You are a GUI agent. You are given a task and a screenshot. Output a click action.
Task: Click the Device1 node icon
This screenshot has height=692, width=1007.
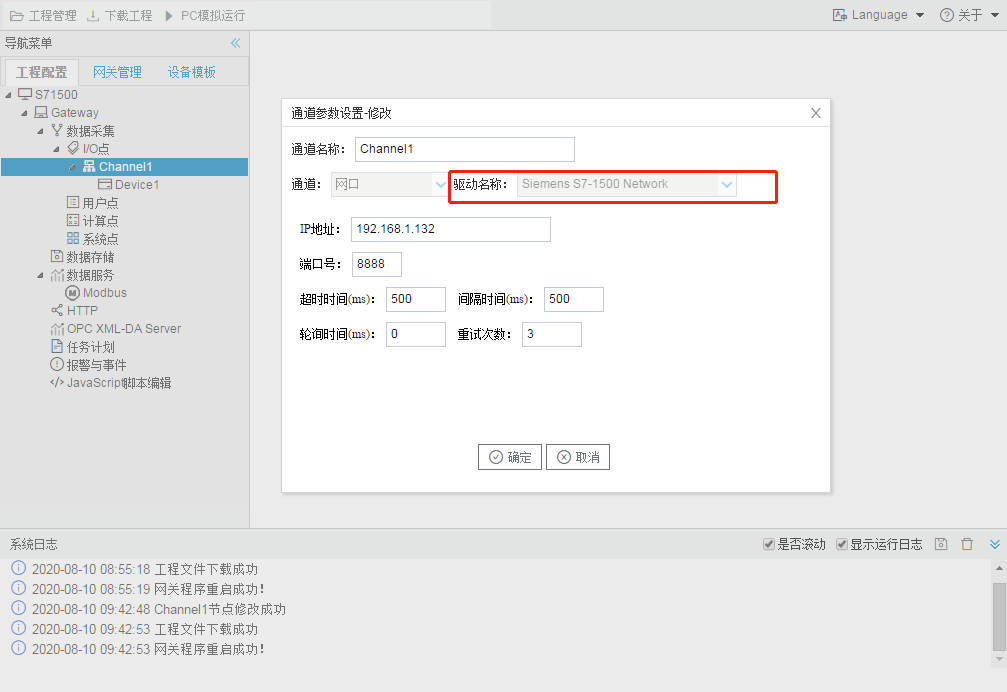(x=105, y=184)
